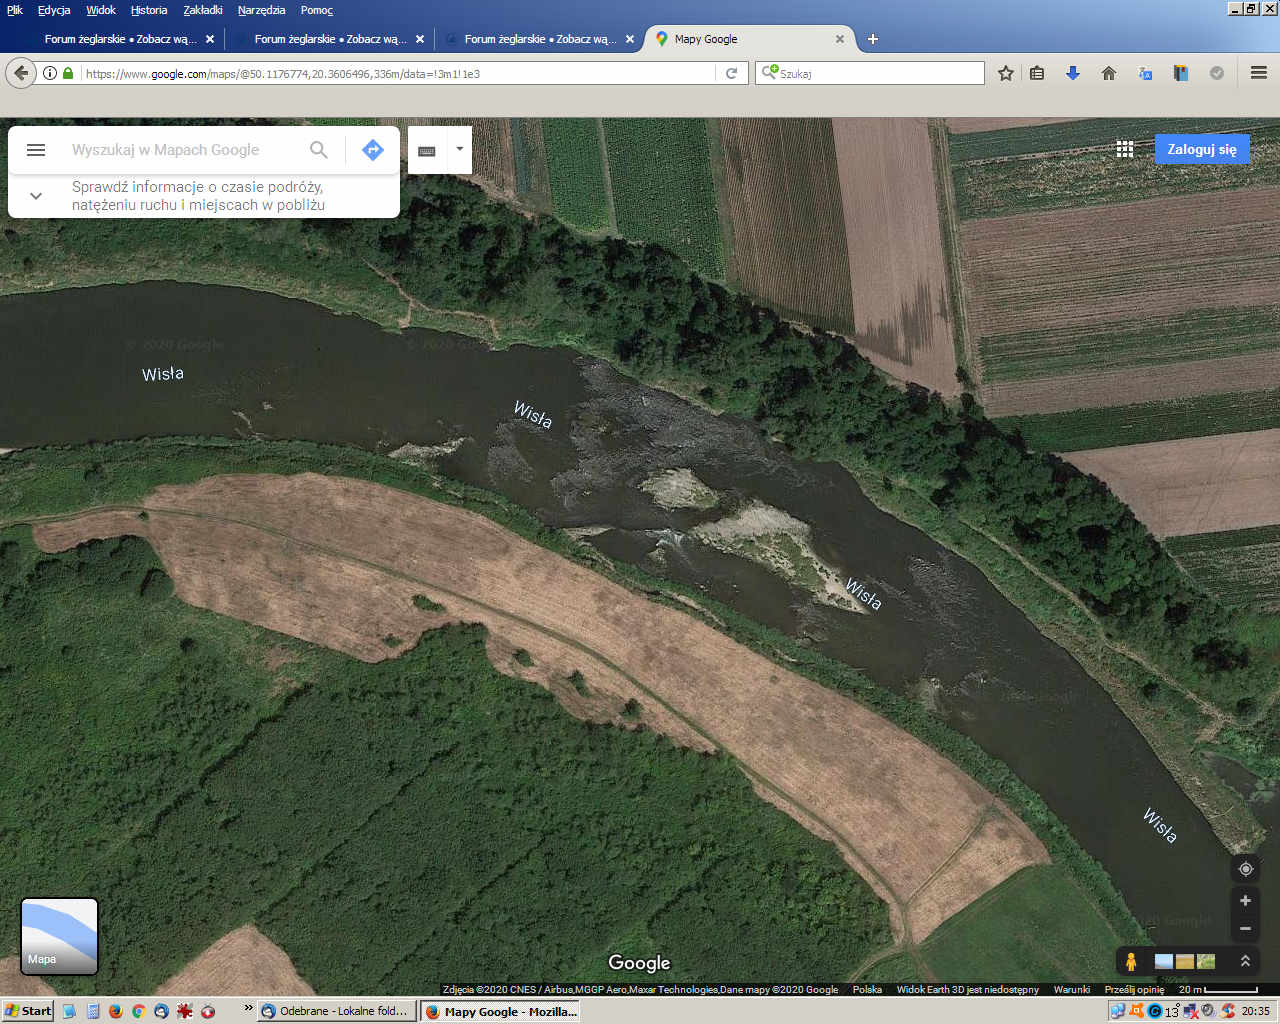1280x1024 pixels.
Task: Show the on-screen keyboard input tool
Action: (427, 150)
